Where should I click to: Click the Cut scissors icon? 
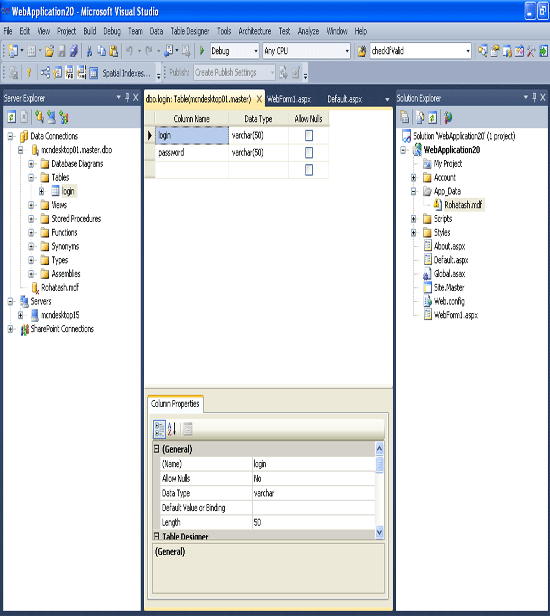[90, 51]
